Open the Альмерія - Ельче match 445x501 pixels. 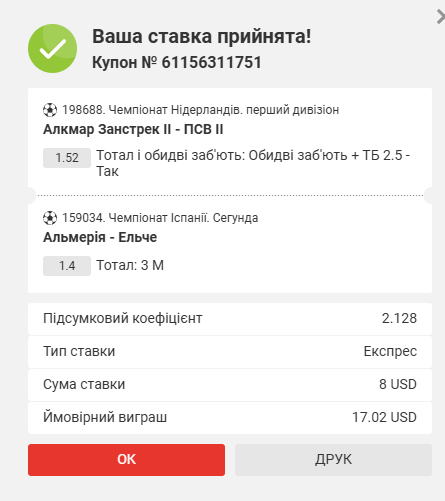(x=100, y=237)
